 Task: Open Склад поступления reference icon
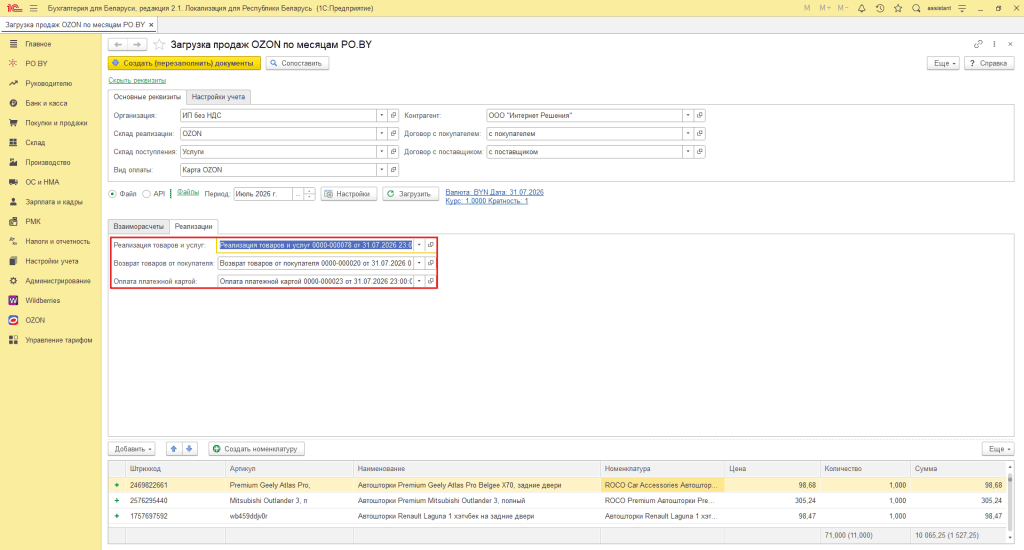(393, 152)
